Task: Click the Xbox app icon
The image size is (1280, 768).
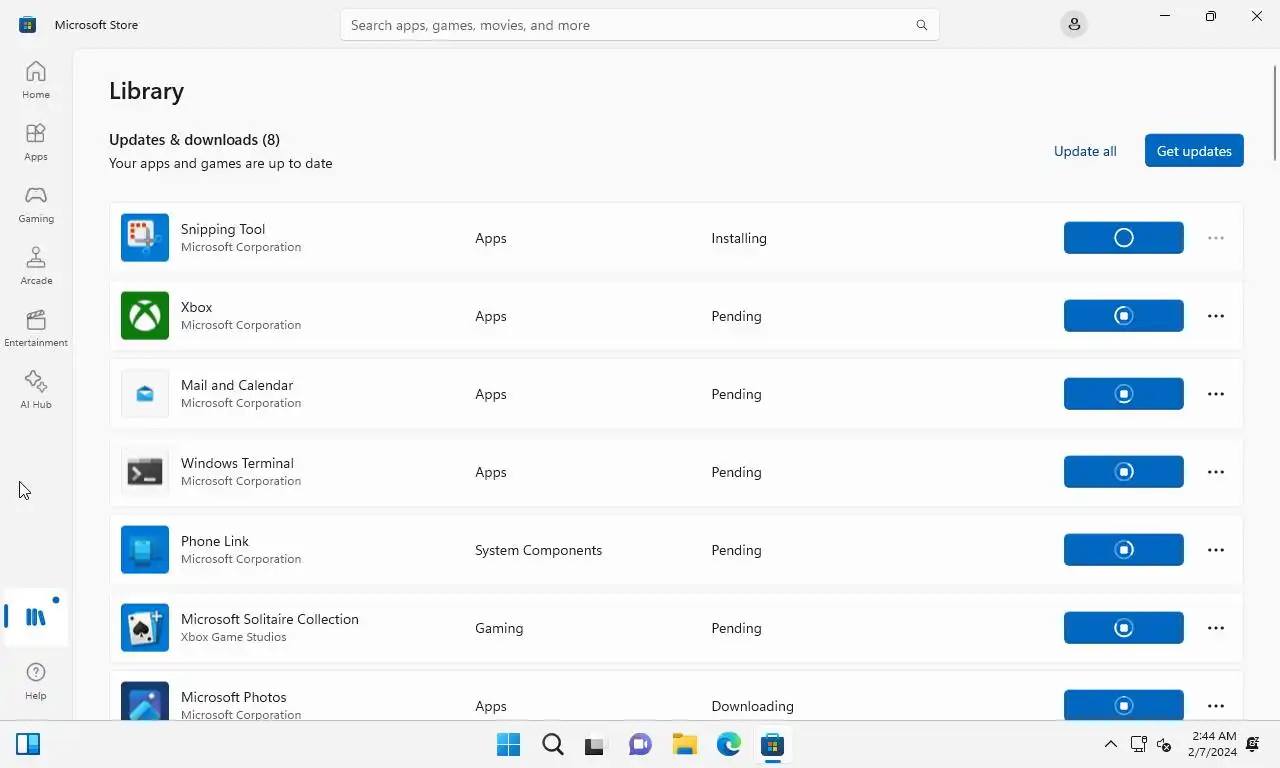Action: click(145, 316)
